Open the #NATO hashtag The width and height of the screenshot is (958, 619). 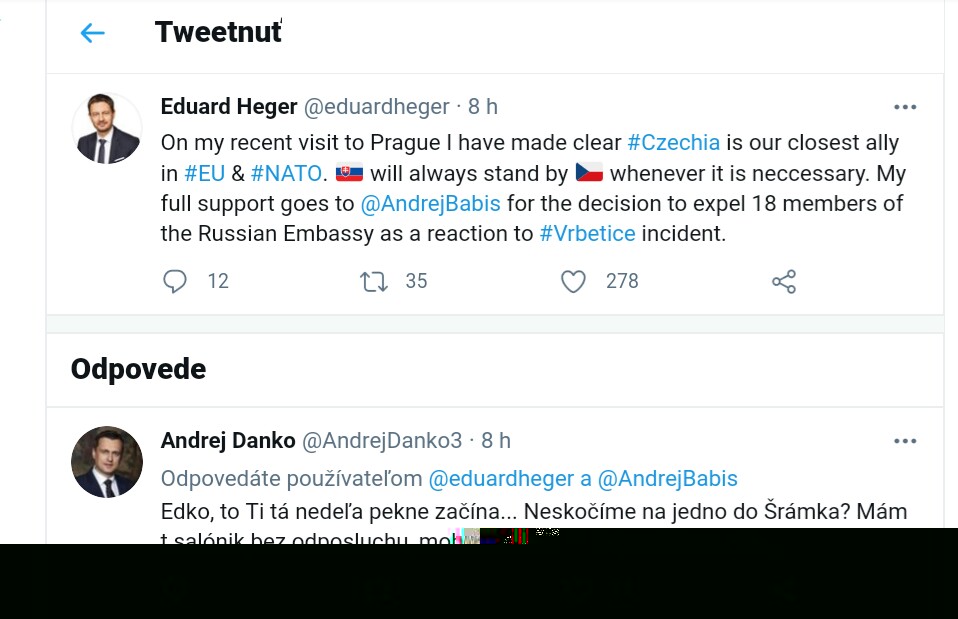(x=286, y=174)
